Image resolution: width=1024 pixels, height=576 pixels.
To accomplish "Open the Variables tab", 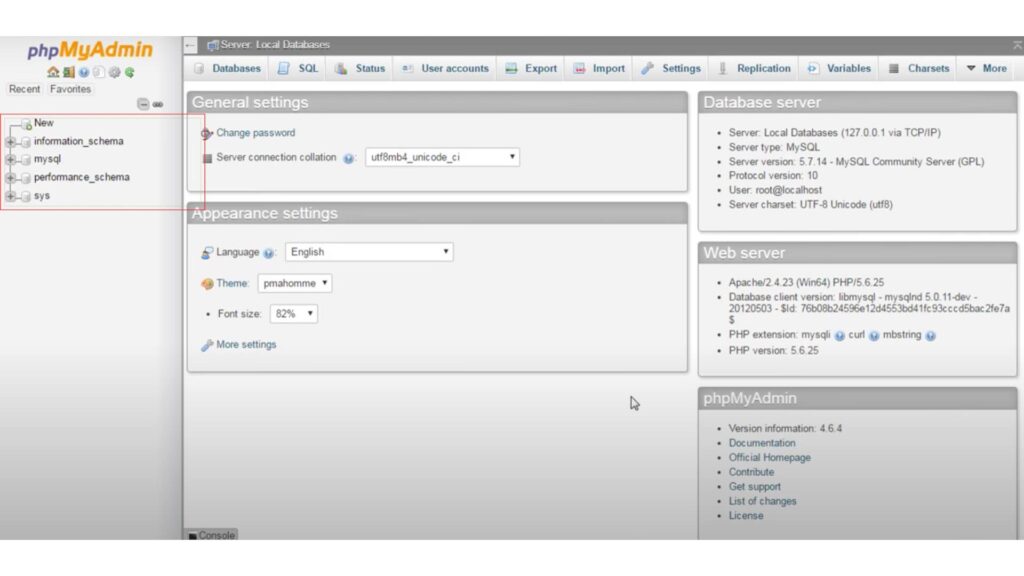I will coord(839,69).
